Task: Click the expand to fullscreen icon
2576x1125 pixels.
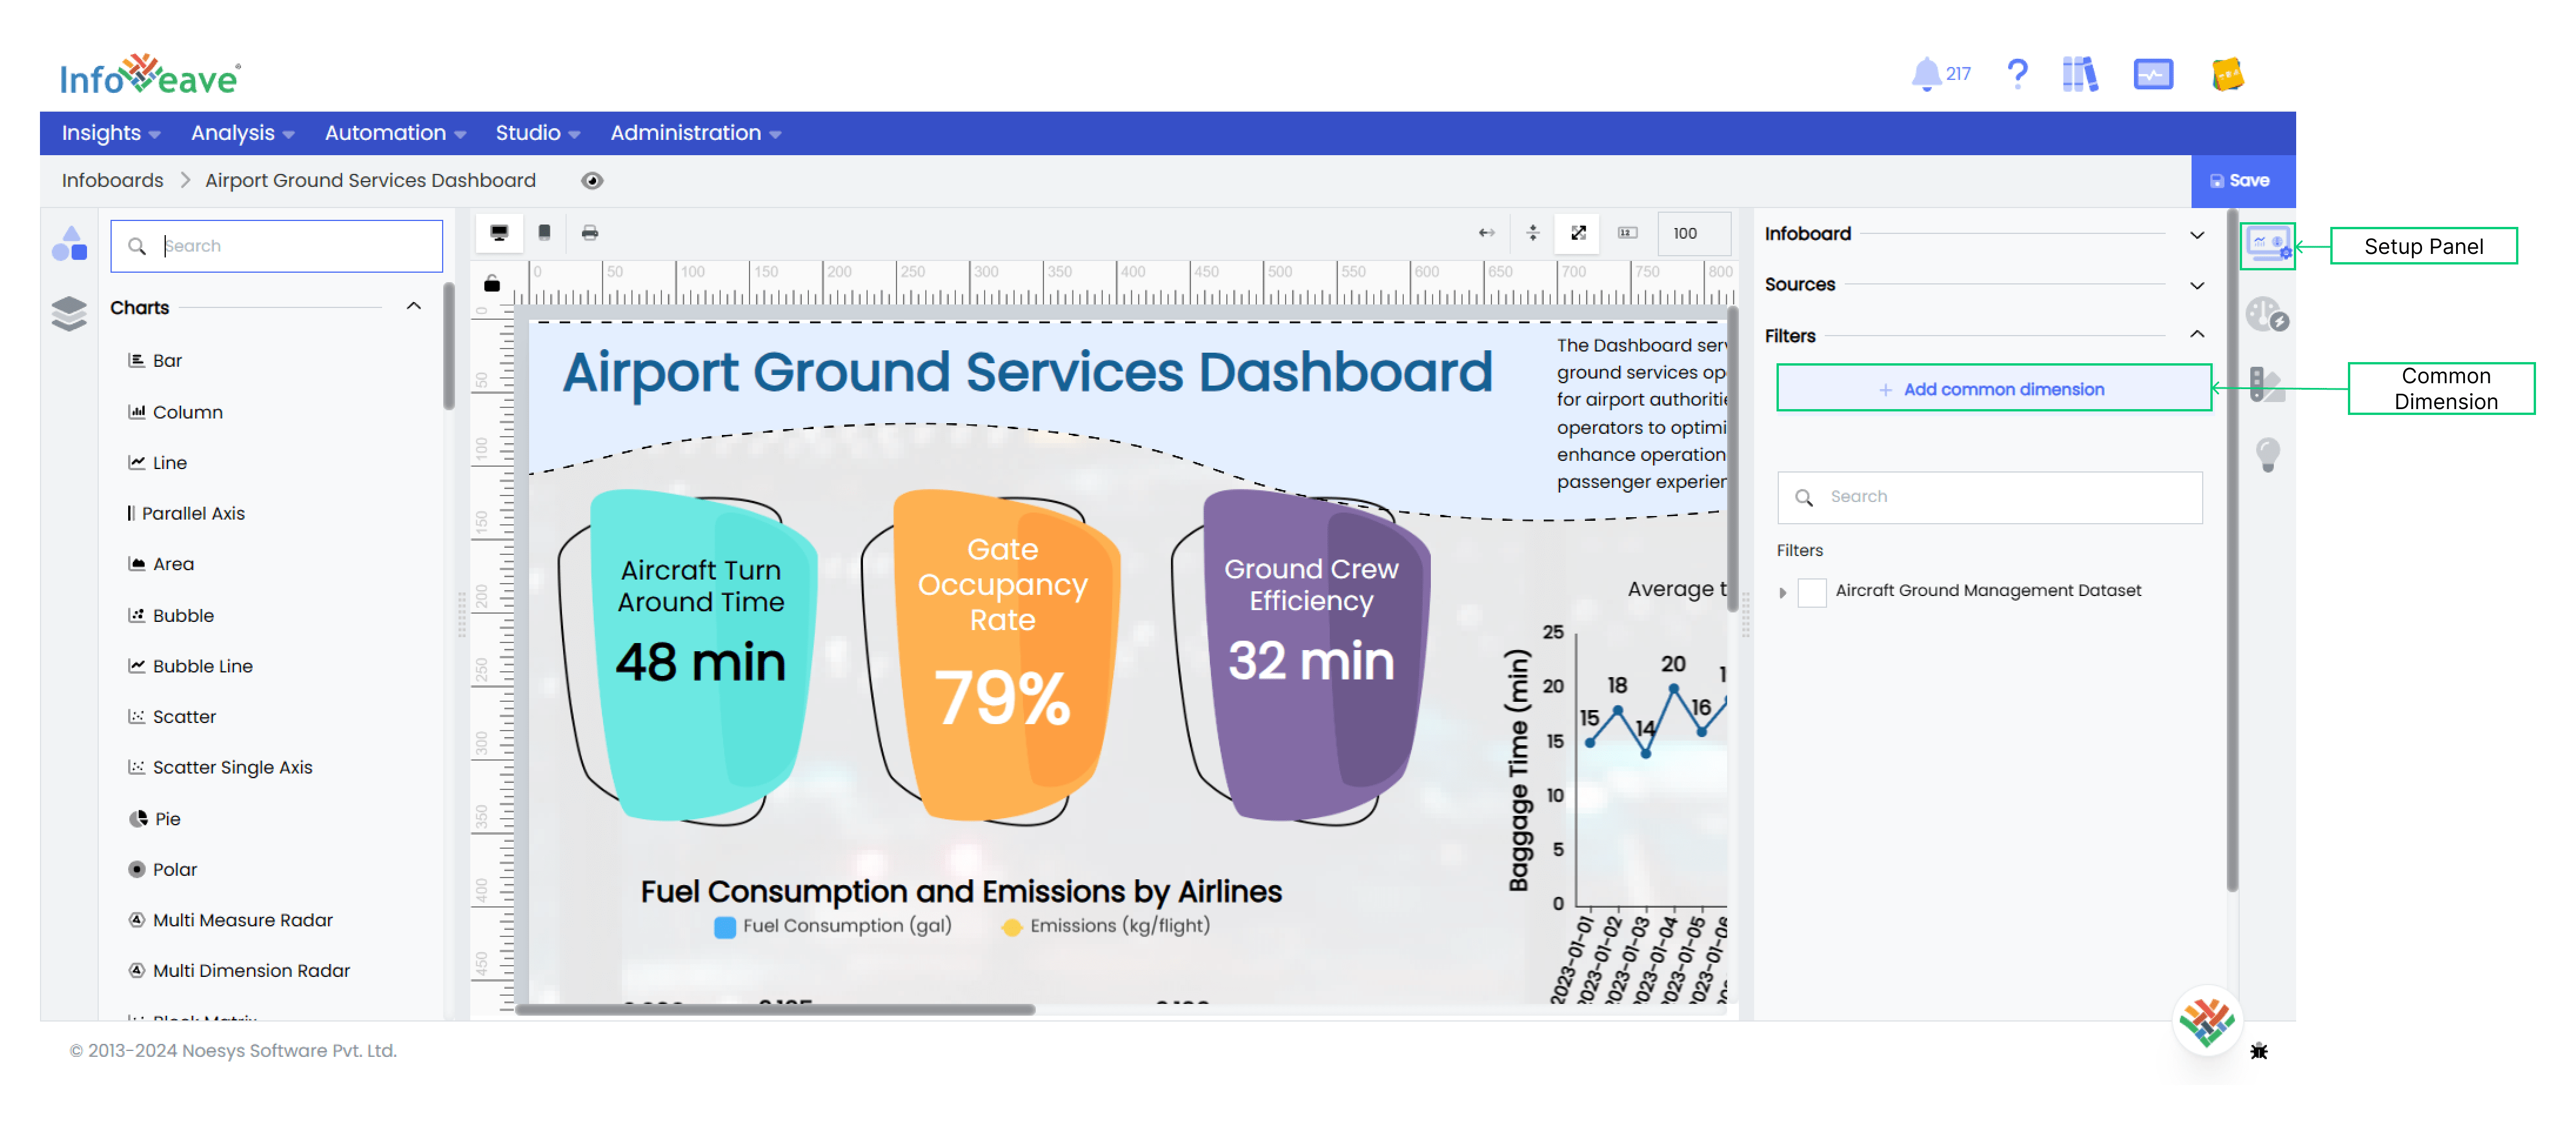Action: point(1578,233)
